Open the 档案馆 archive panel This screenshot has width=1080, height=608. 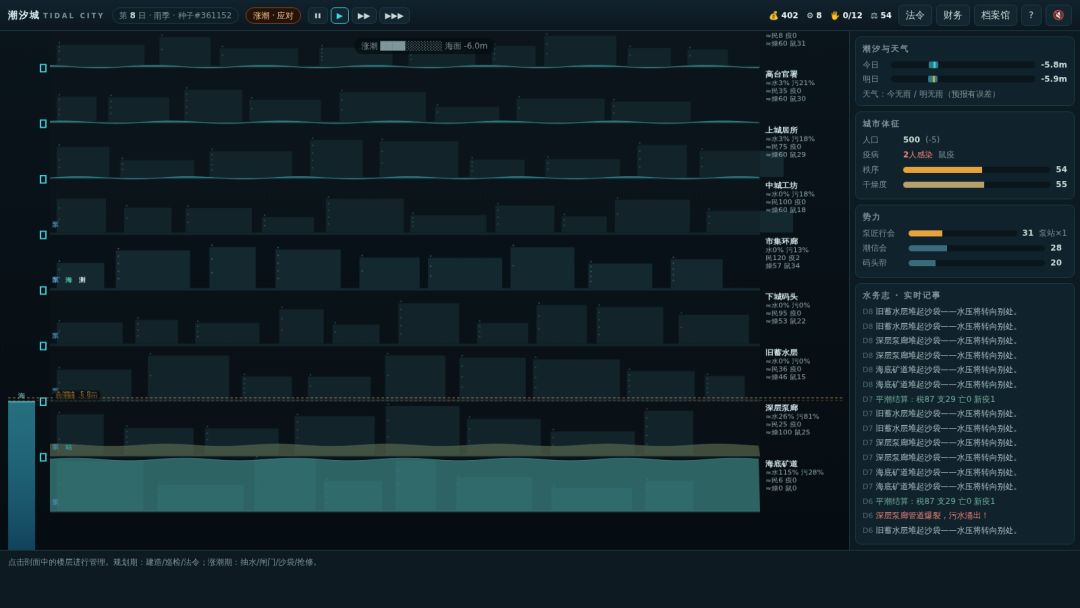[995, 15]
